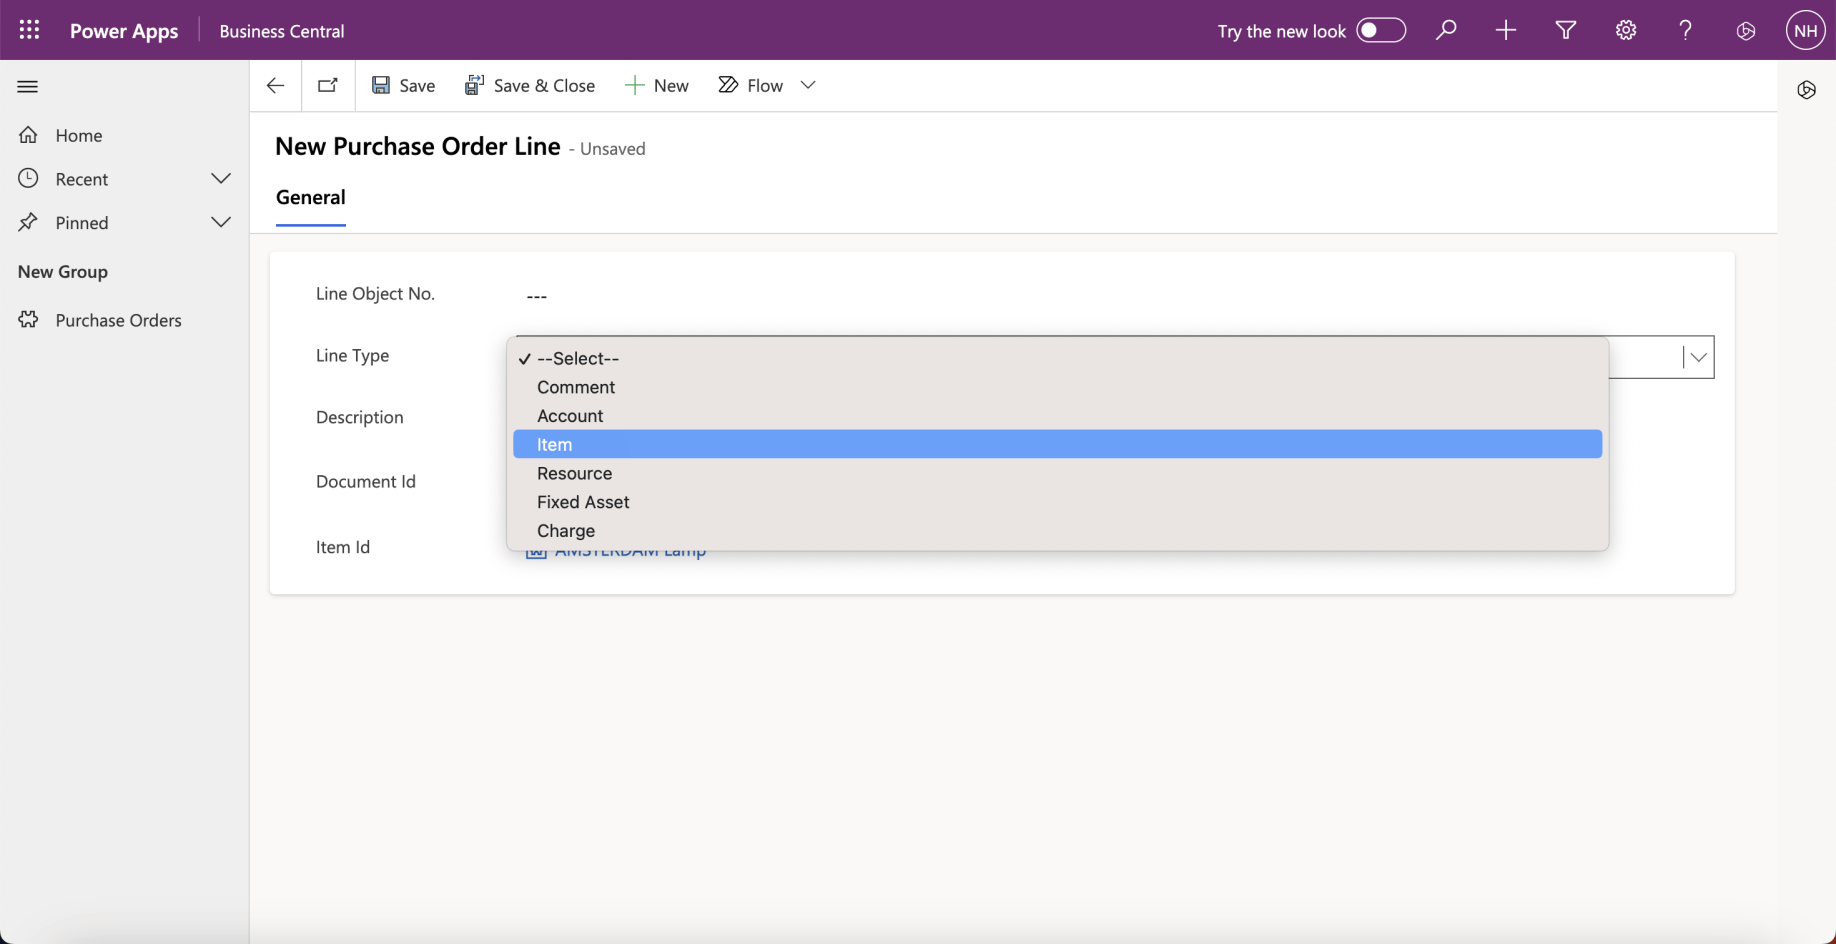Open Purchase Orders in the sidebar

119,320
